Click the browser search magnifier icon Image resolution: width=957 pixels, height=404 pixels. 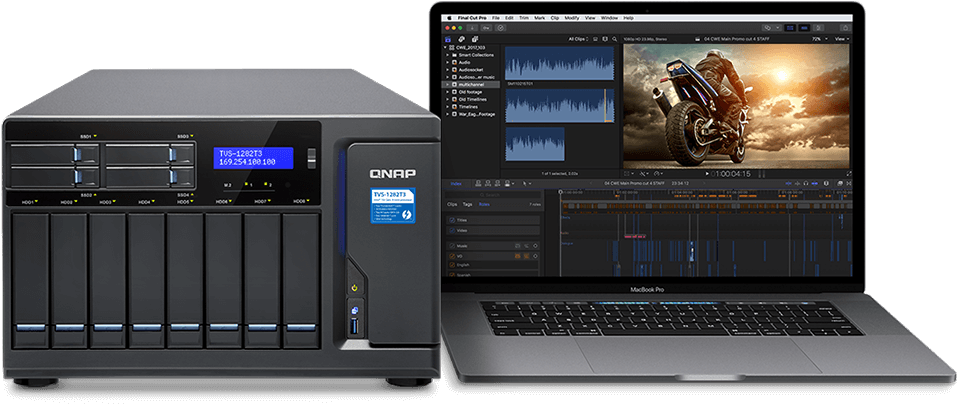(x=614, y=39)
